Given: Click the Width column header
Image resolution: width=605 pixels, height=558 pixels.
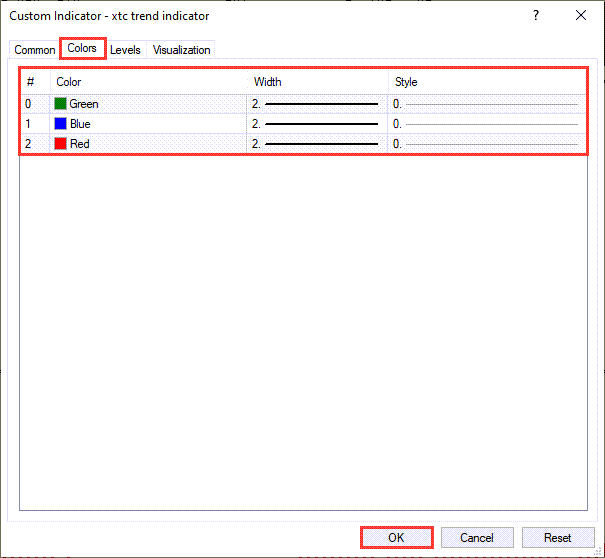Looking at the screenshot, I should 318,82.
